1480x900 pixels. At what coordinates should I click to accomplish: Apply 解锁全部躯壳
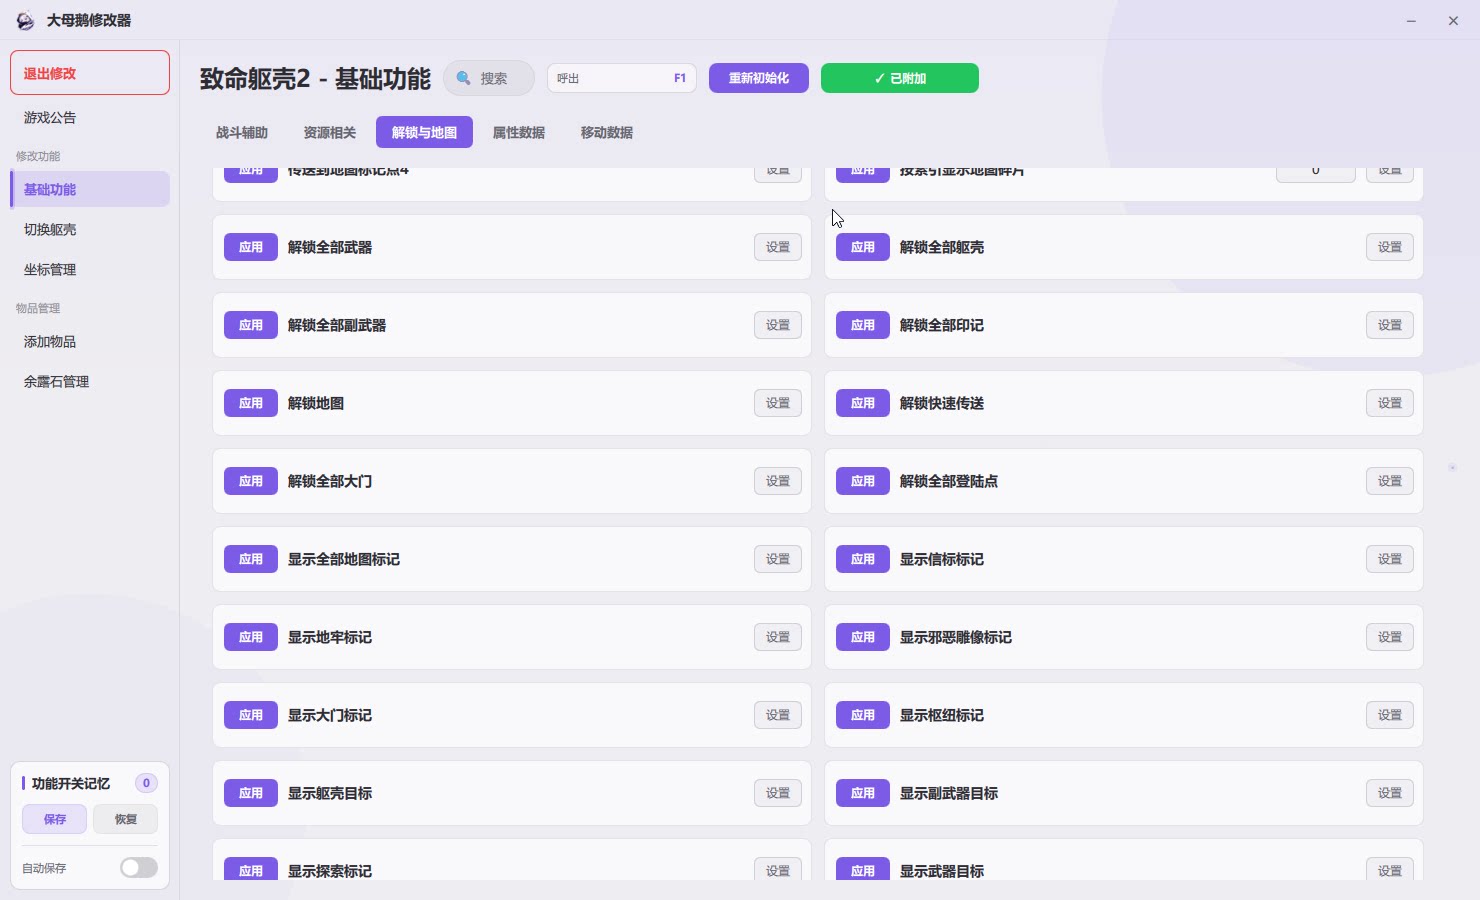coord(863,247)
